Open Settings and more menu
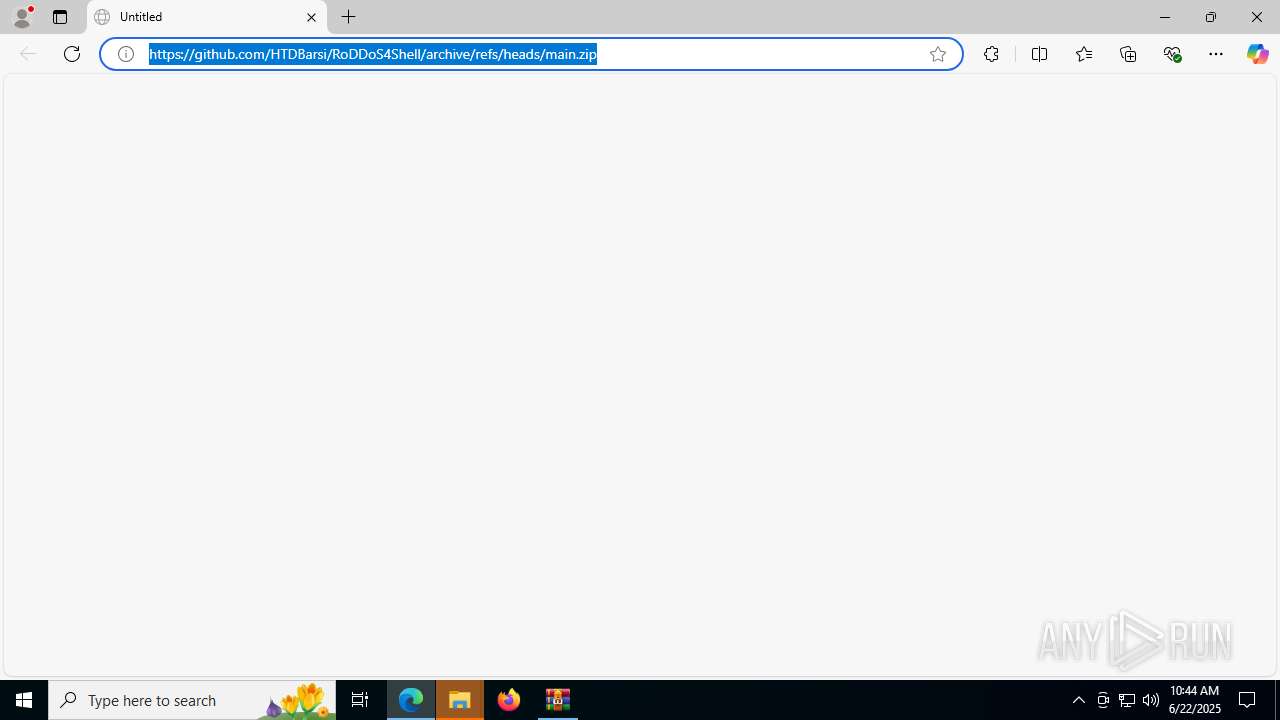 (1216, 54)
